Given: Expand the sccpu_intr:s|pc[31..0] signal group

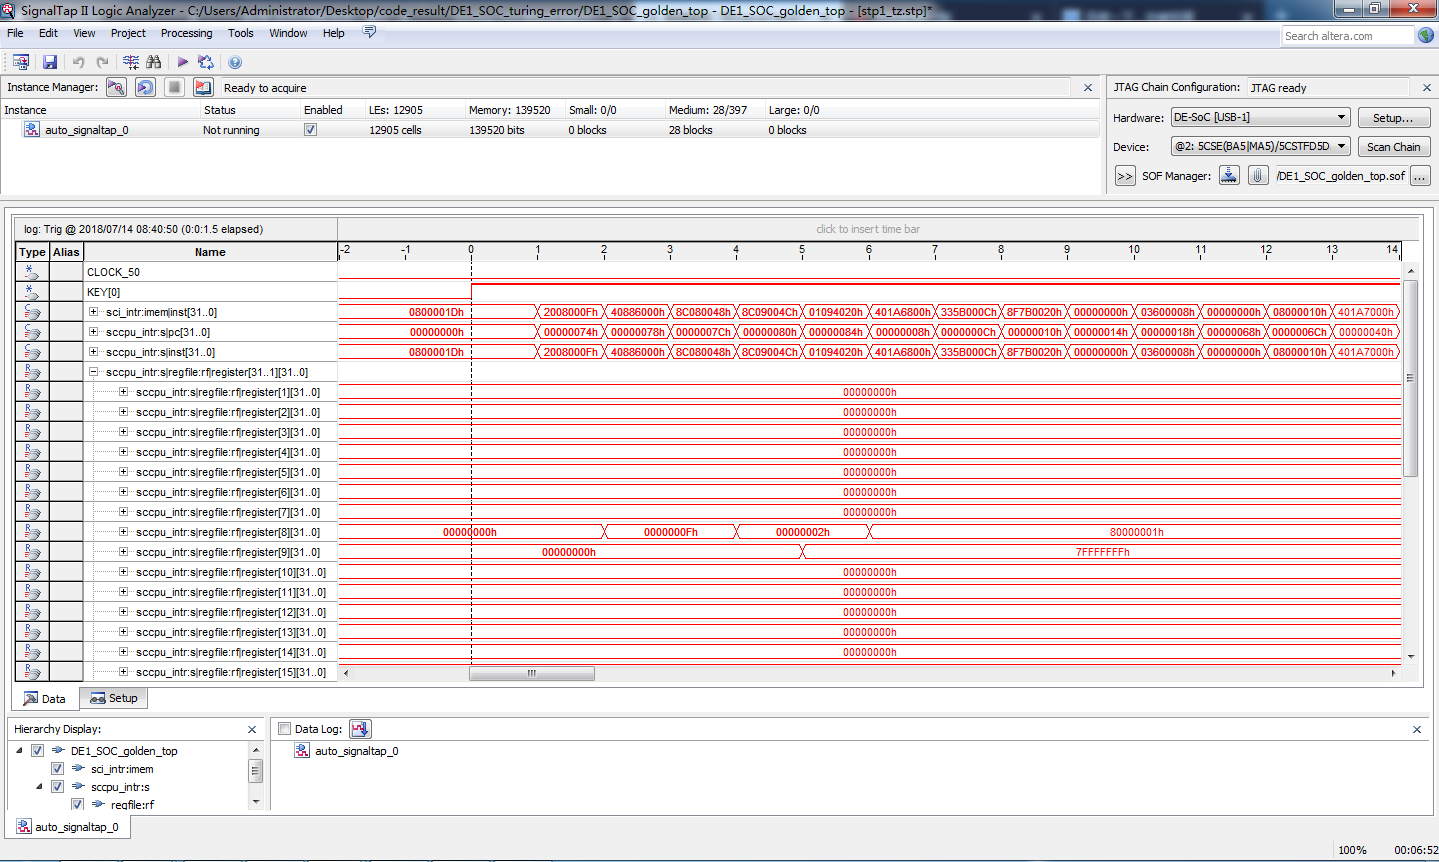Looking at the screenshot, I should click(x=94, y=332).
